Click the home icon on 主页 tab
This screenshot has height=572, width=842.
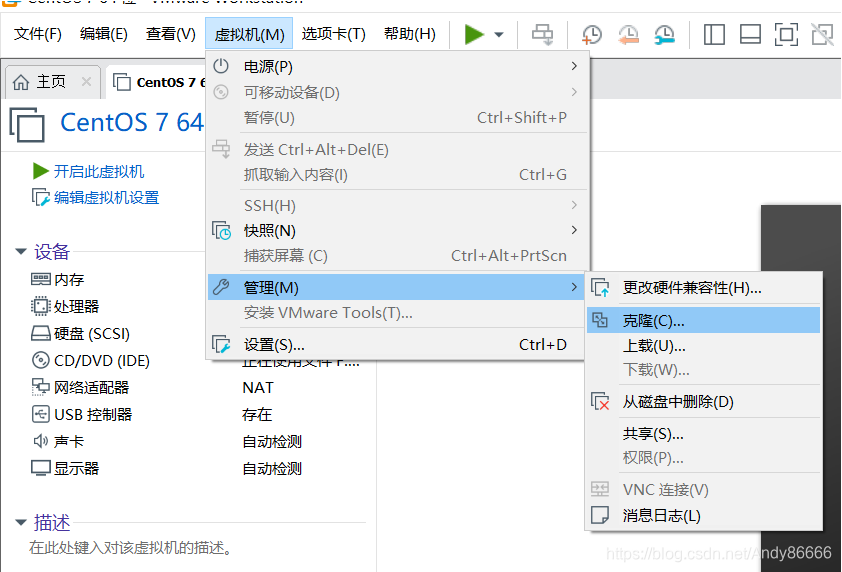pos(21,82)
